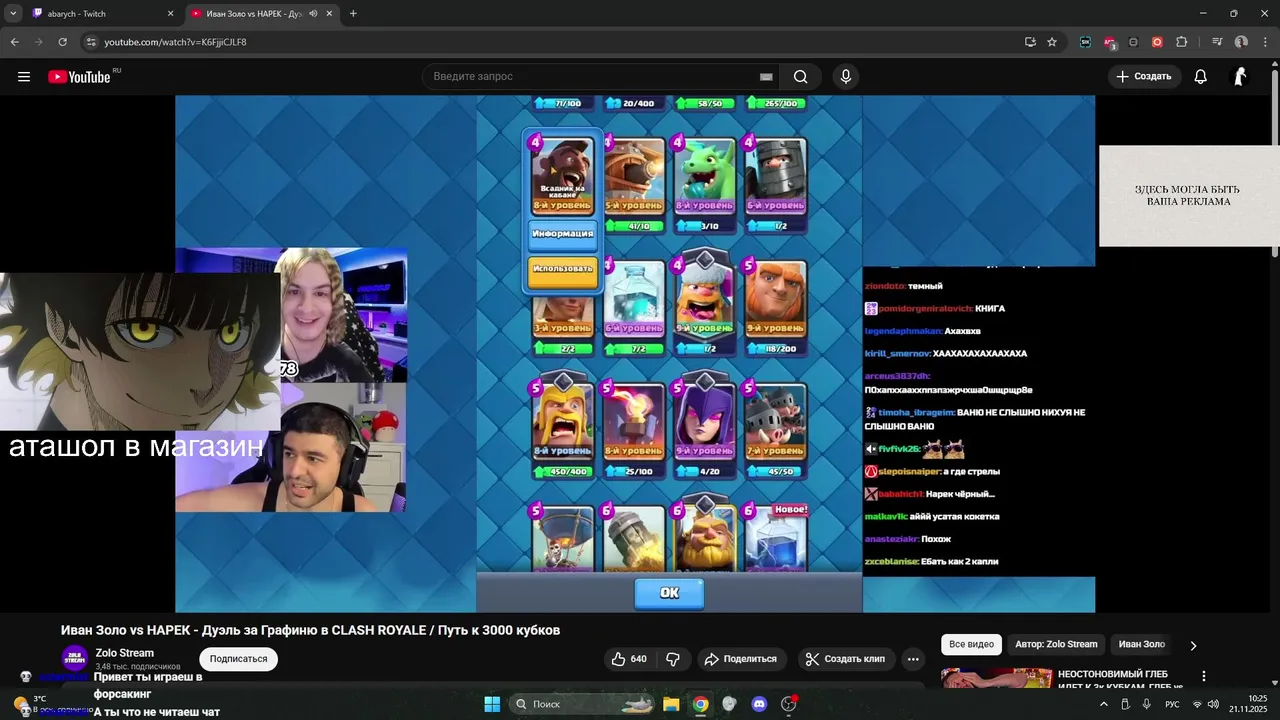Image resolution: width=1280 pixels, height=720 pixels.
Task: Select the Автор: Zolo Stream chip
Action: click(x=1056, y=644)
